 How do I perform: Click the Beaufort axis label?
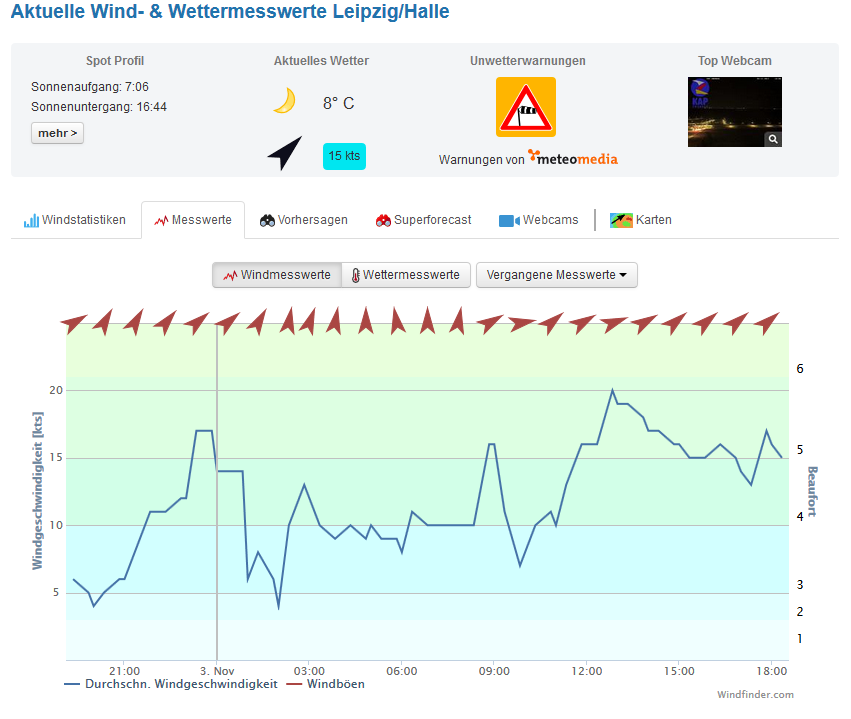tap(812, 491)
